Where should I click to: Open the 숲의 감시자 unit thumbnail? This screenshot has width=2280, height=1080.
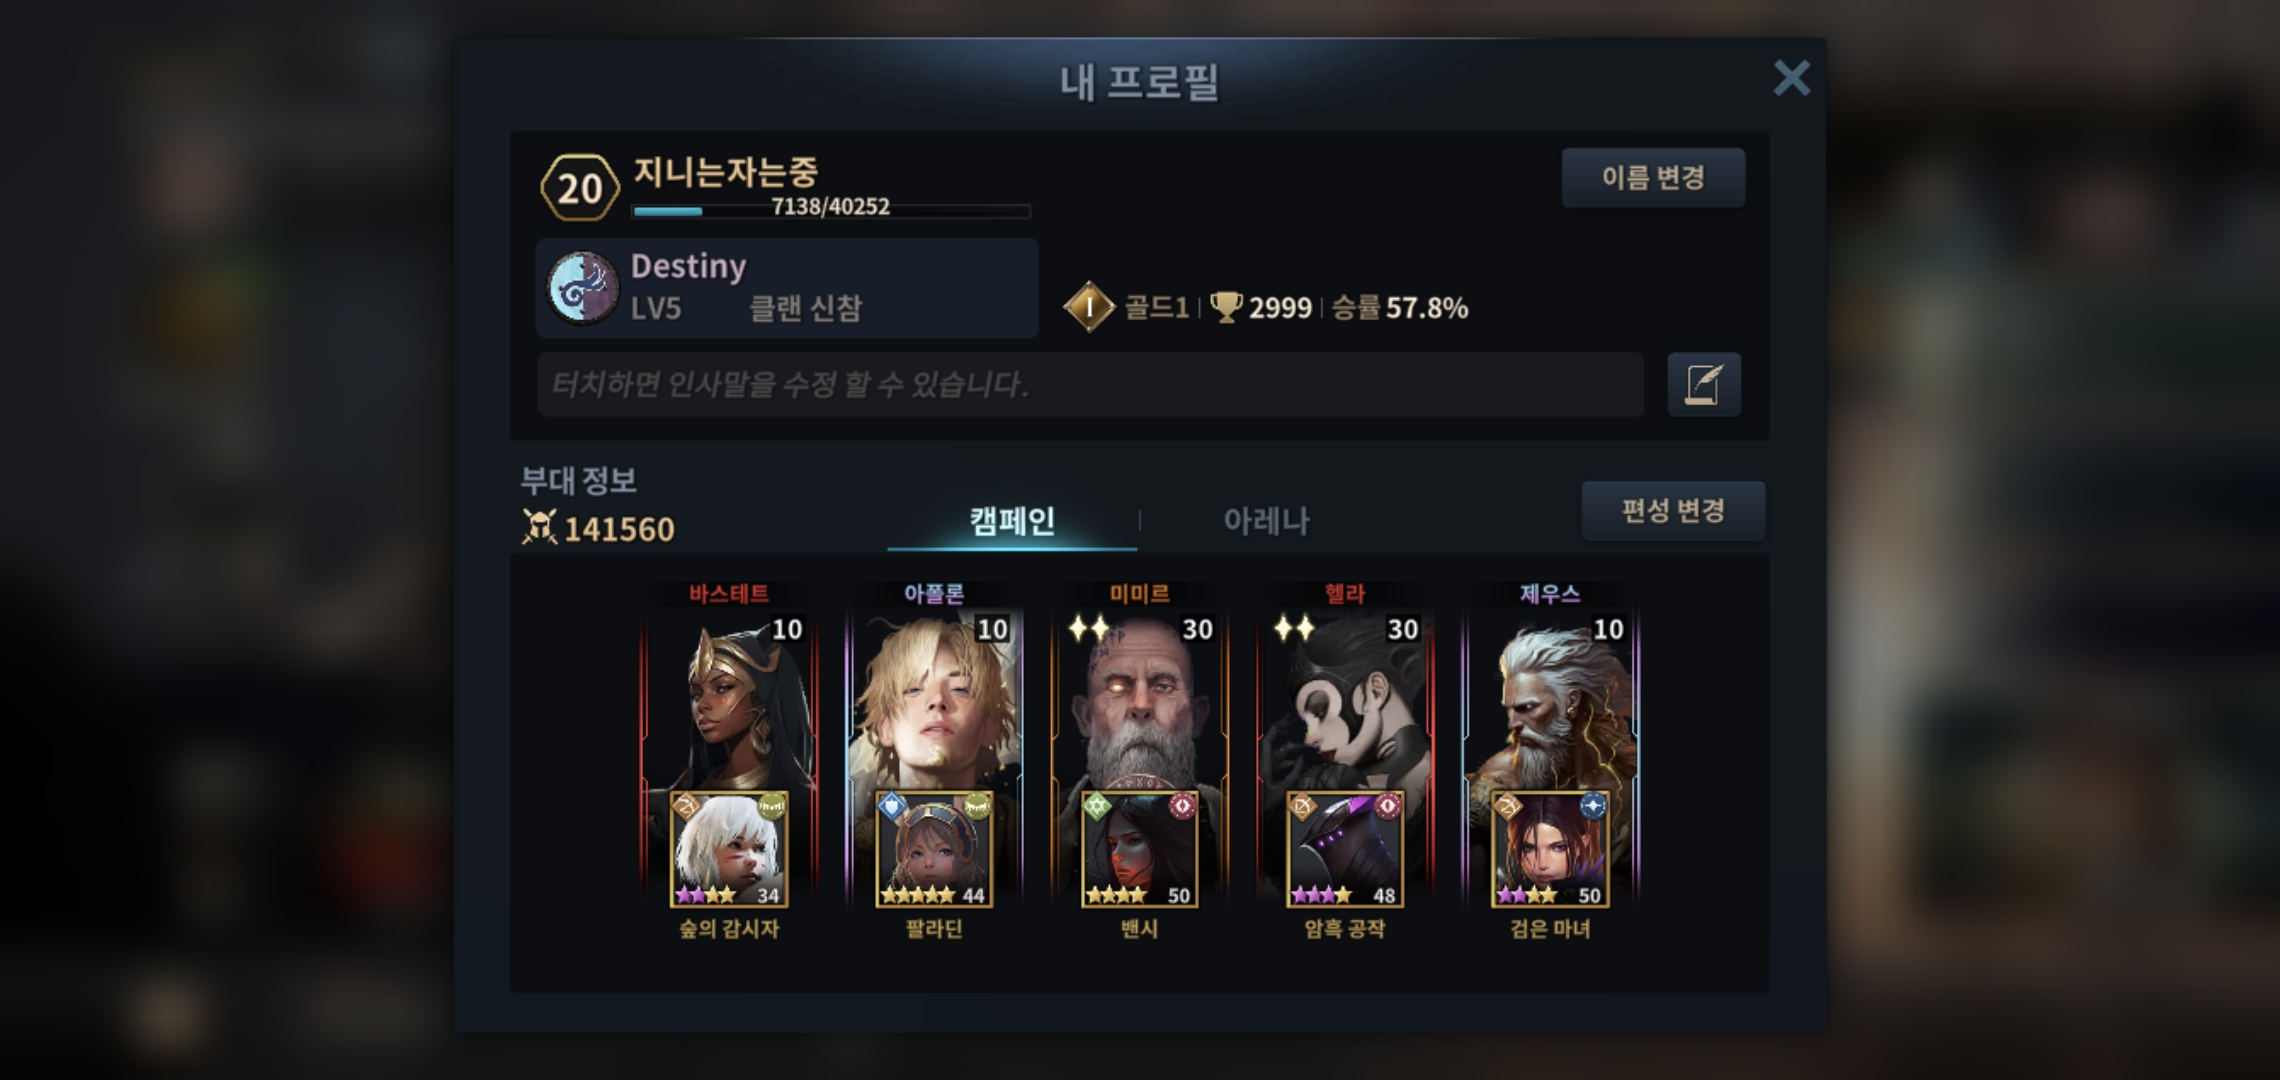point(729,849)
